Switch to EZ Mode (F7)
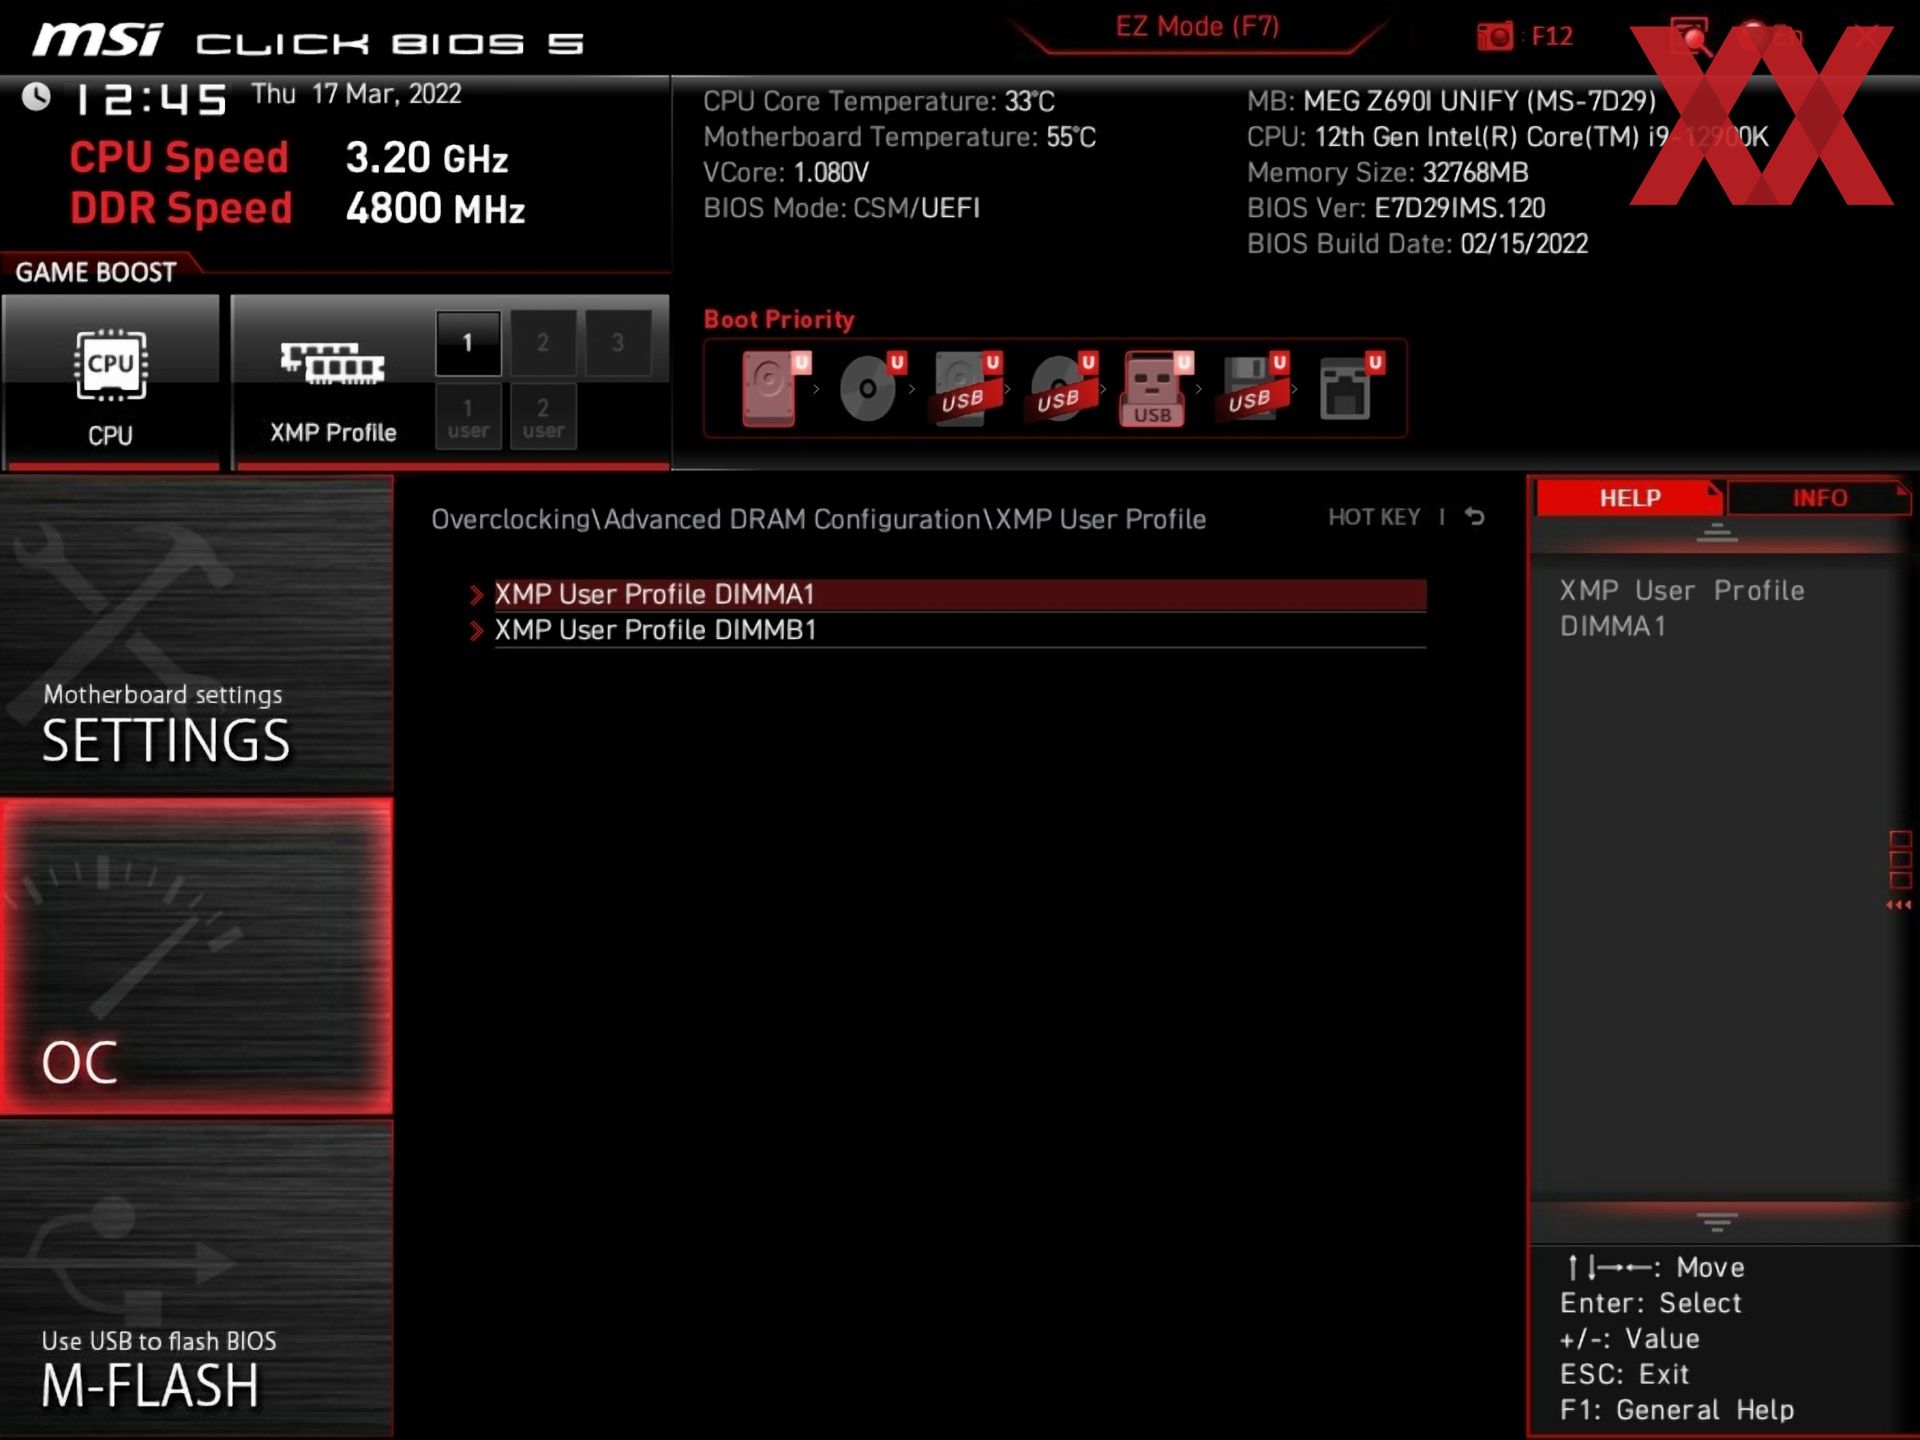Viewport: 1920px width, 1440px height. tap(1197, 27)
